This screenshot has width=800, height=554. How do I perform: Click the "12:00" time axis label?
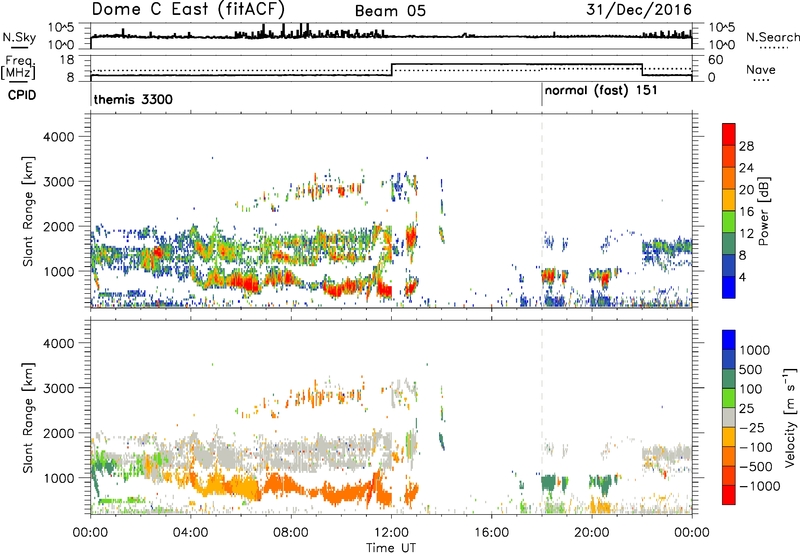[x=391, y=533]
